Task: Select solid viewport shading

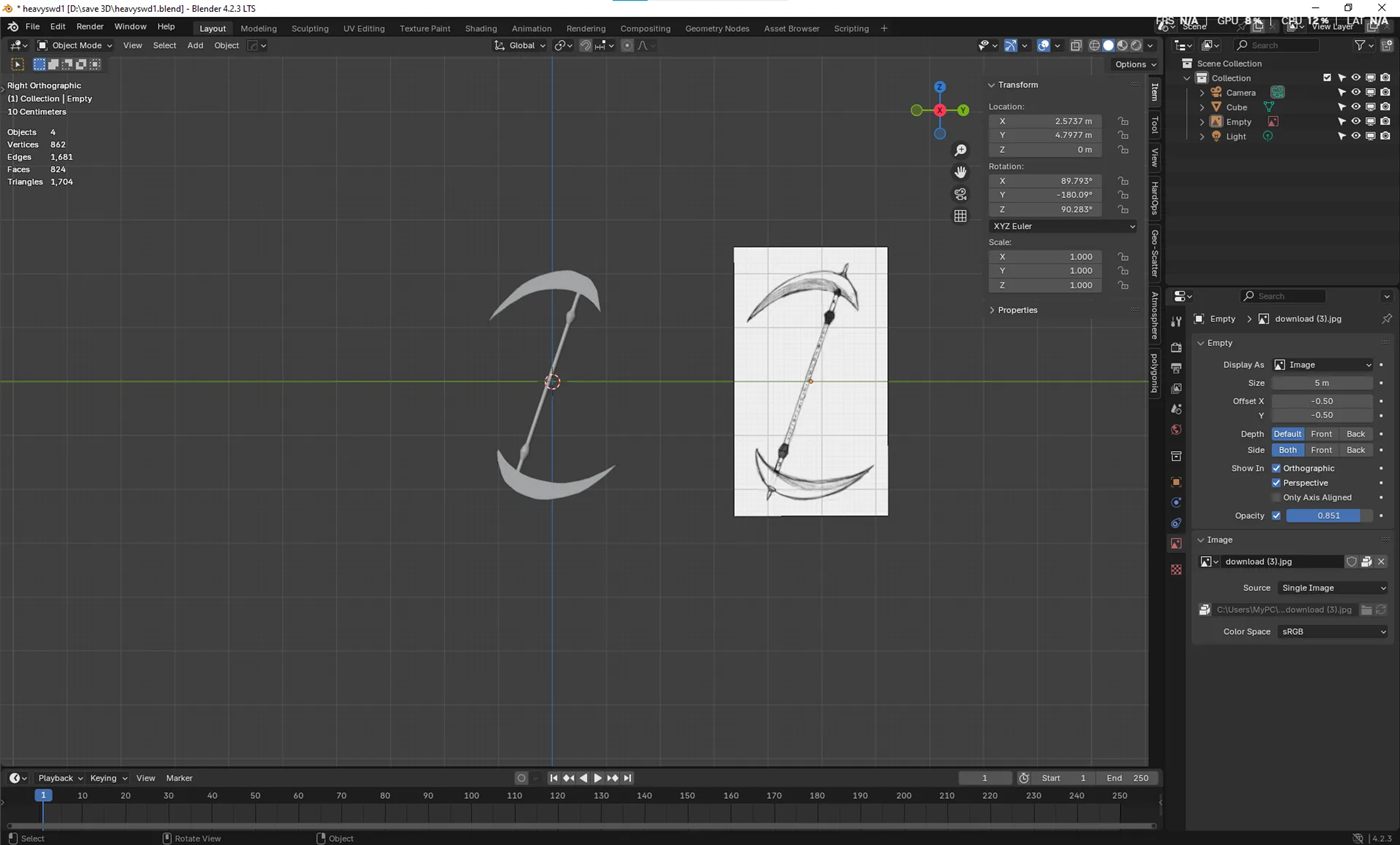Action: point(1108,45)
